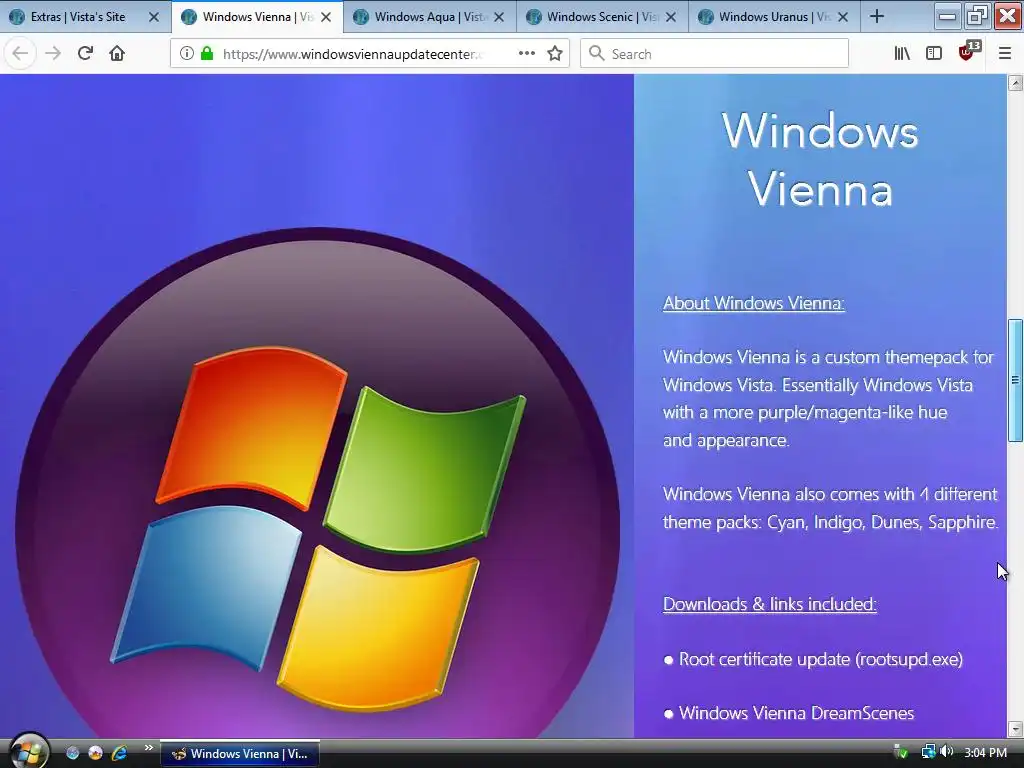This screenshot has height=768, width=1024.
Task: Open a new tab with plus
Action: tap(877, 17)
